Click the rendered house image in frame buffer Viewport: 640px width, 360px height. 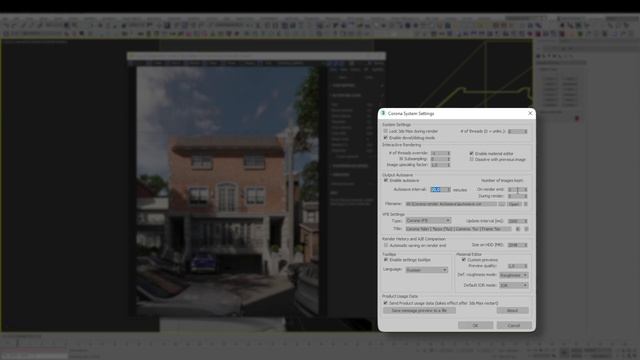point(228,191)
